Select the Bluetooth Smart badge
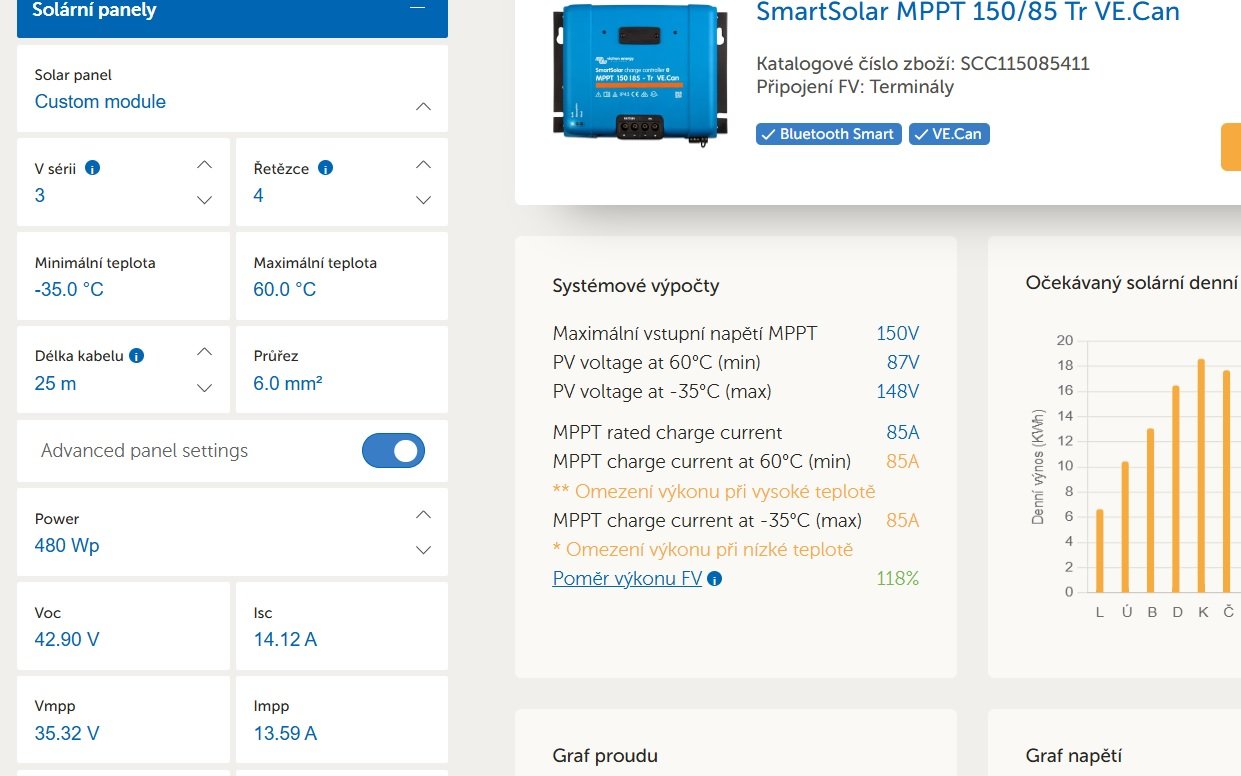This screenshot has height=776, width=1241. [x=829, y=134]
